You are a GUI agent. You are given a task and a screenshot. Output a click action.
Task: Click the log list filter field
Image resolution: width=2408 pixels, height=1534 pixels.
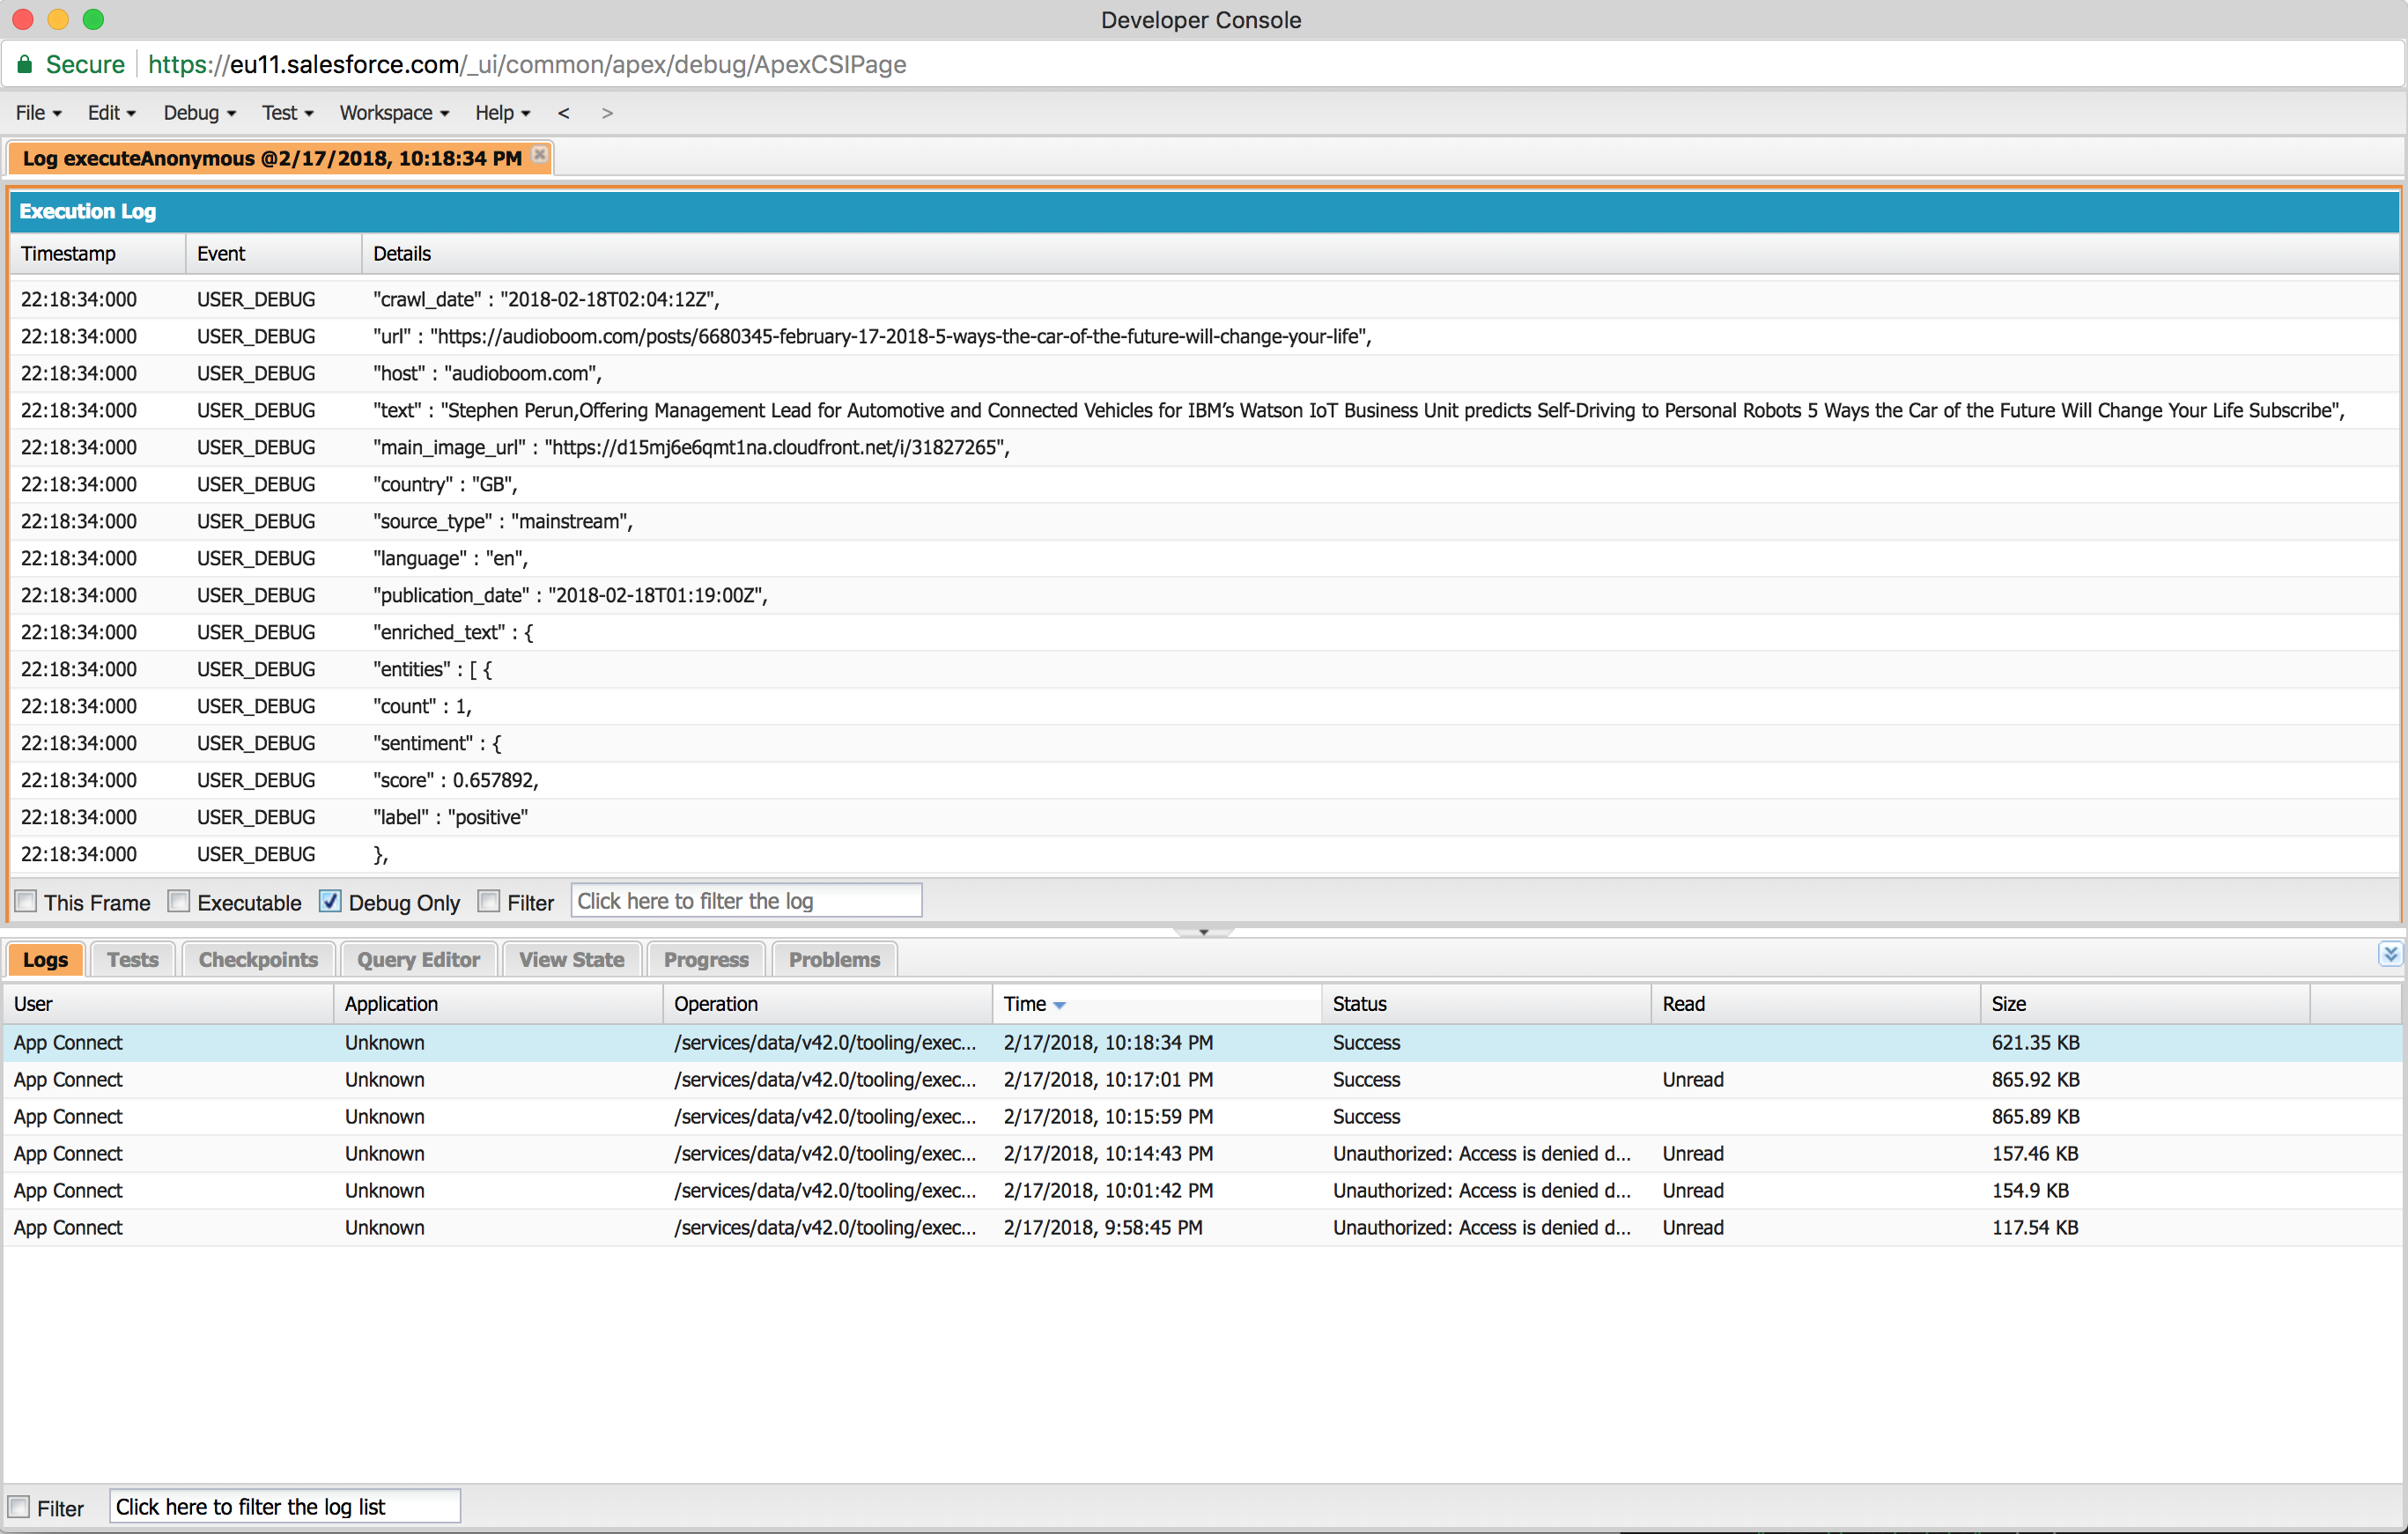[284, 1506]
